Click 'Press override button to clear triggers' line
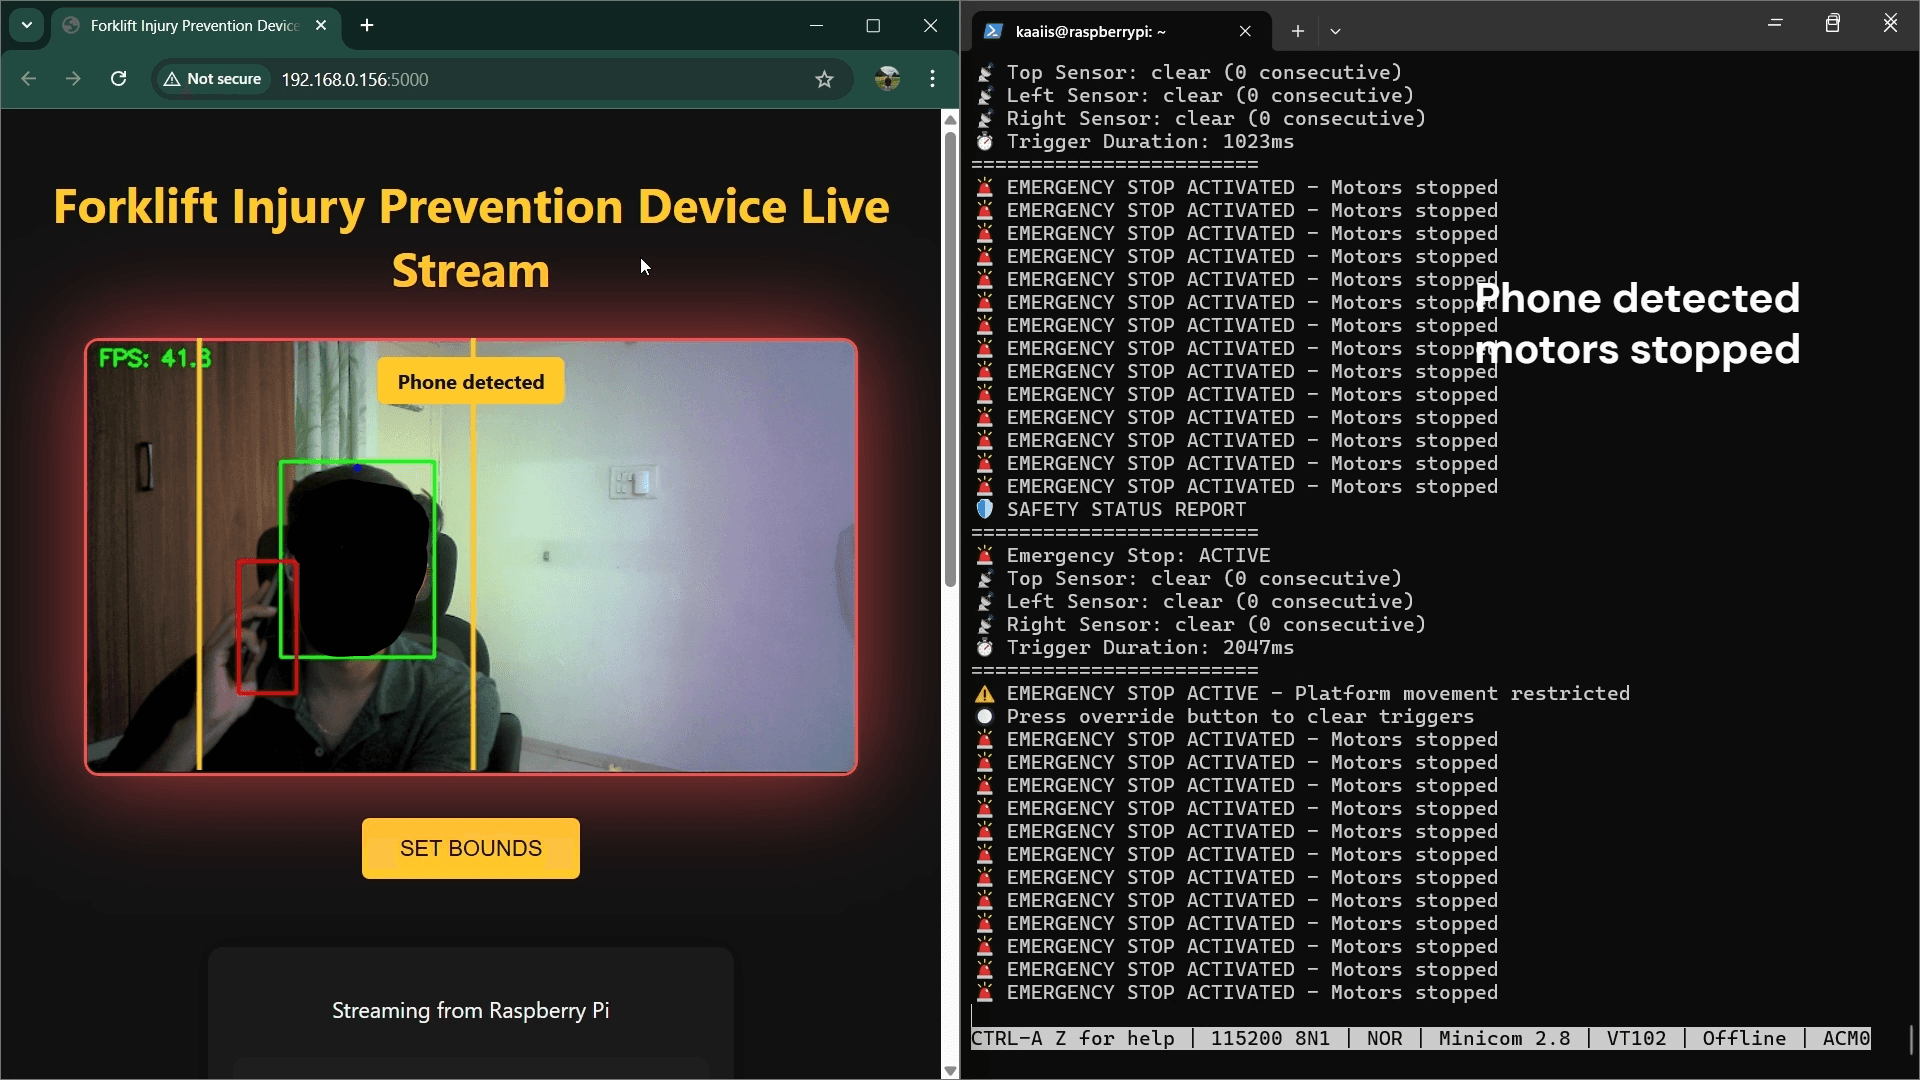Screen dimensions: 1920x1080 click(1240, 717)
